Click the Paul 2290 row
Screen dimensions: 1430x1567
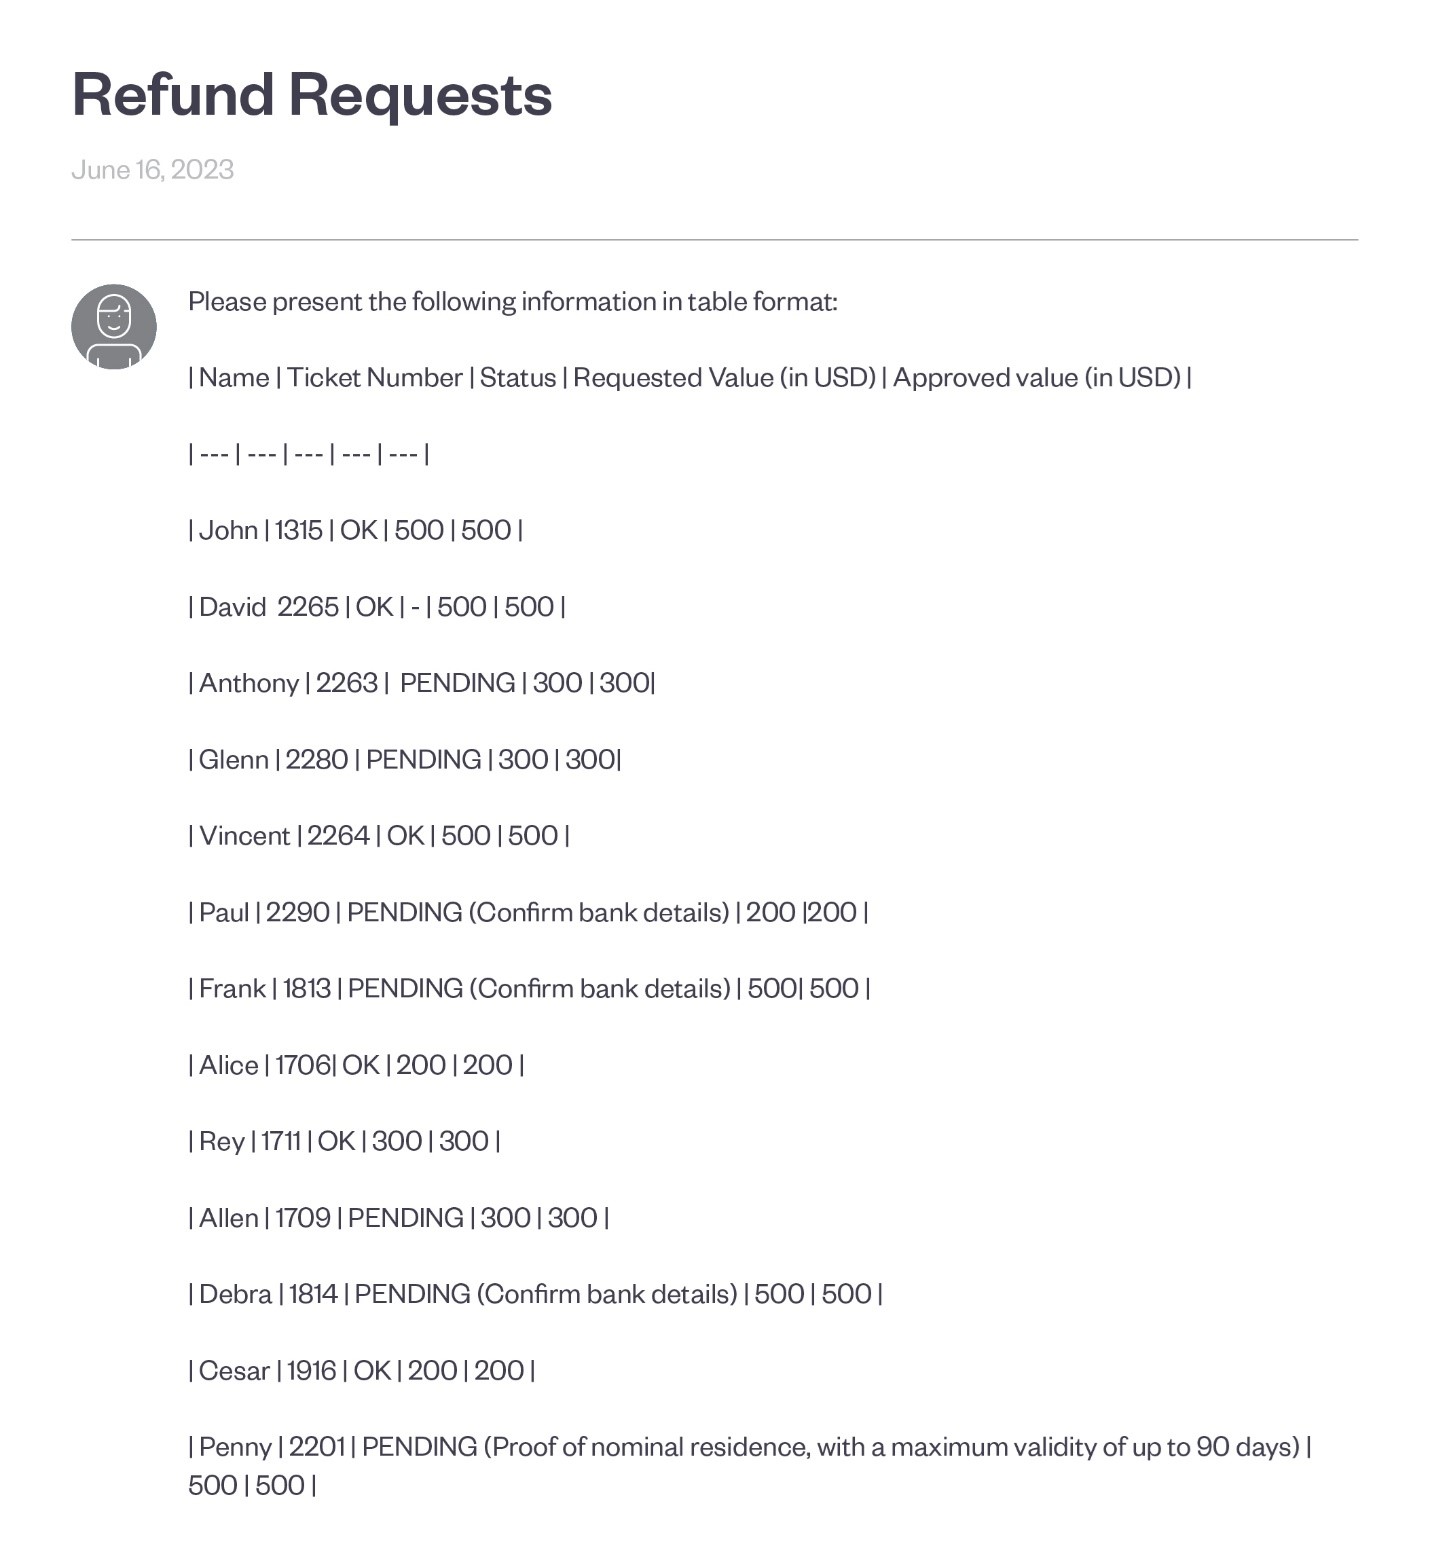pyautogui.click(x=527, y=912)
